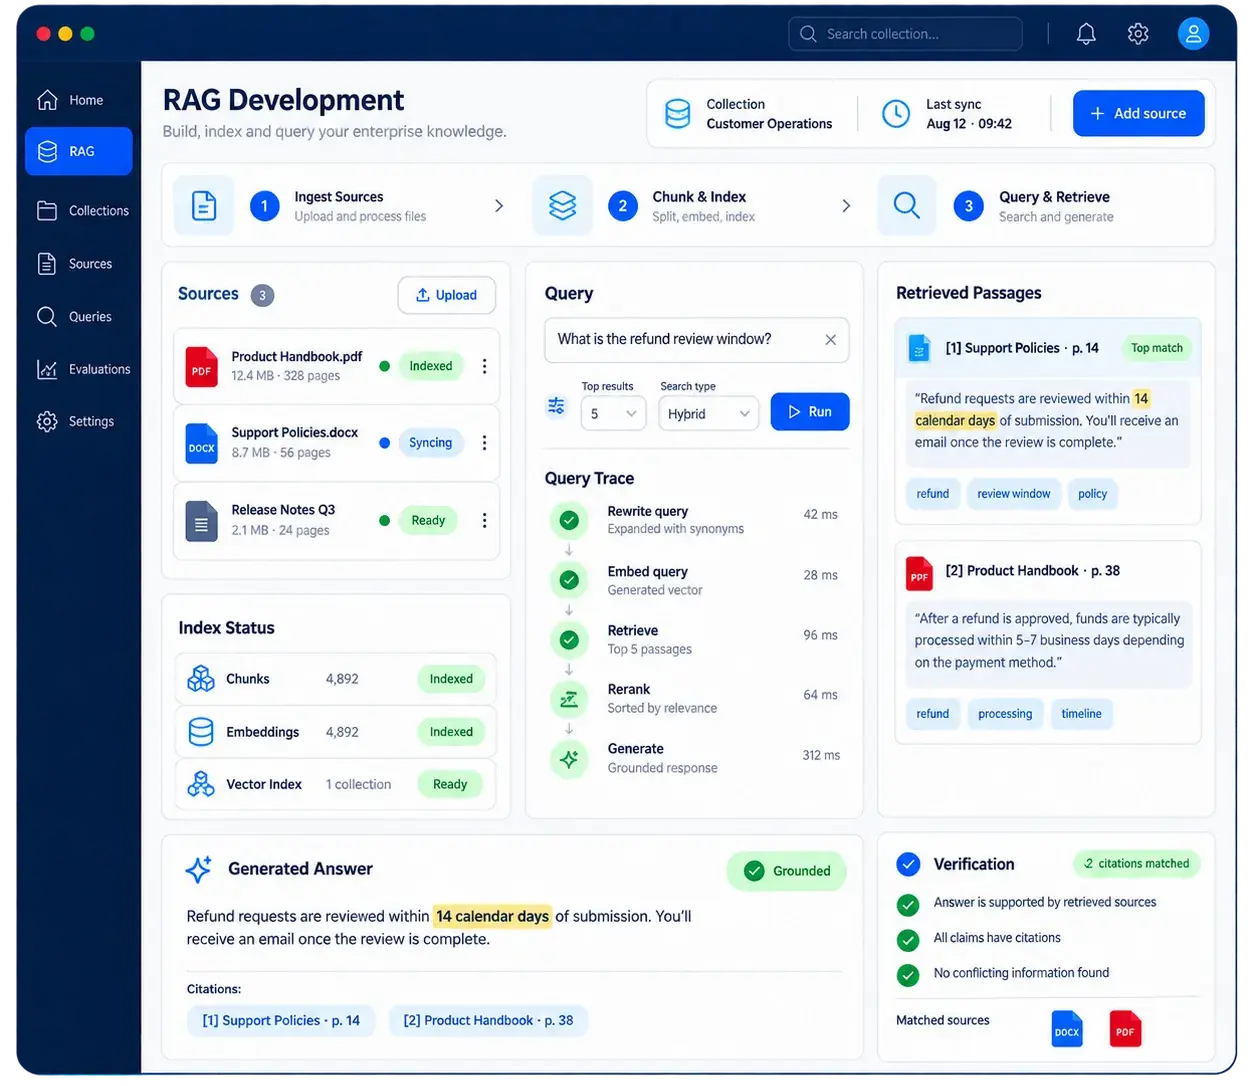Open notifications bell icon
Screen dimensions: 1253x1086
[1086, 34]
